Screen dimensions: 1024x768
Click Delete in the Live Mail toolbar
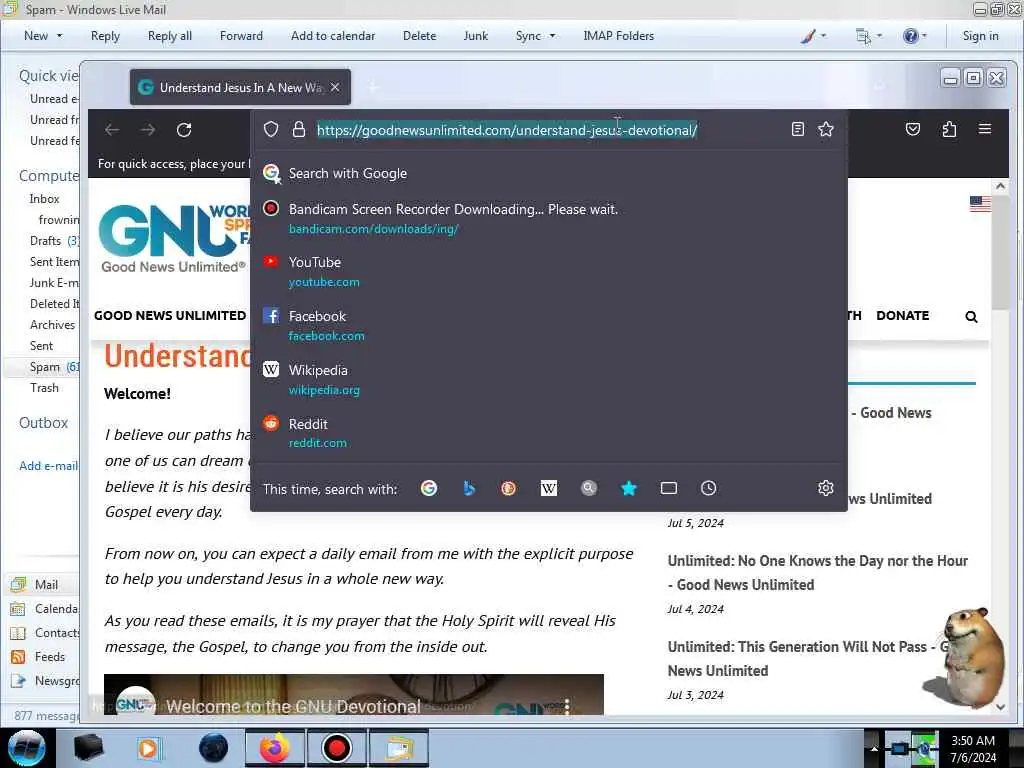pos(419,36)
